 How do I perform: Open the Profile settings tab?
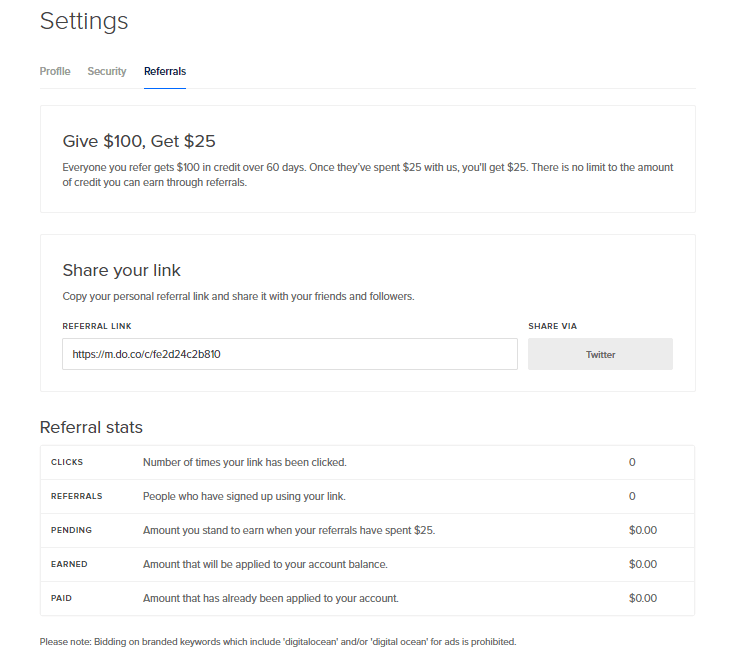55,71
